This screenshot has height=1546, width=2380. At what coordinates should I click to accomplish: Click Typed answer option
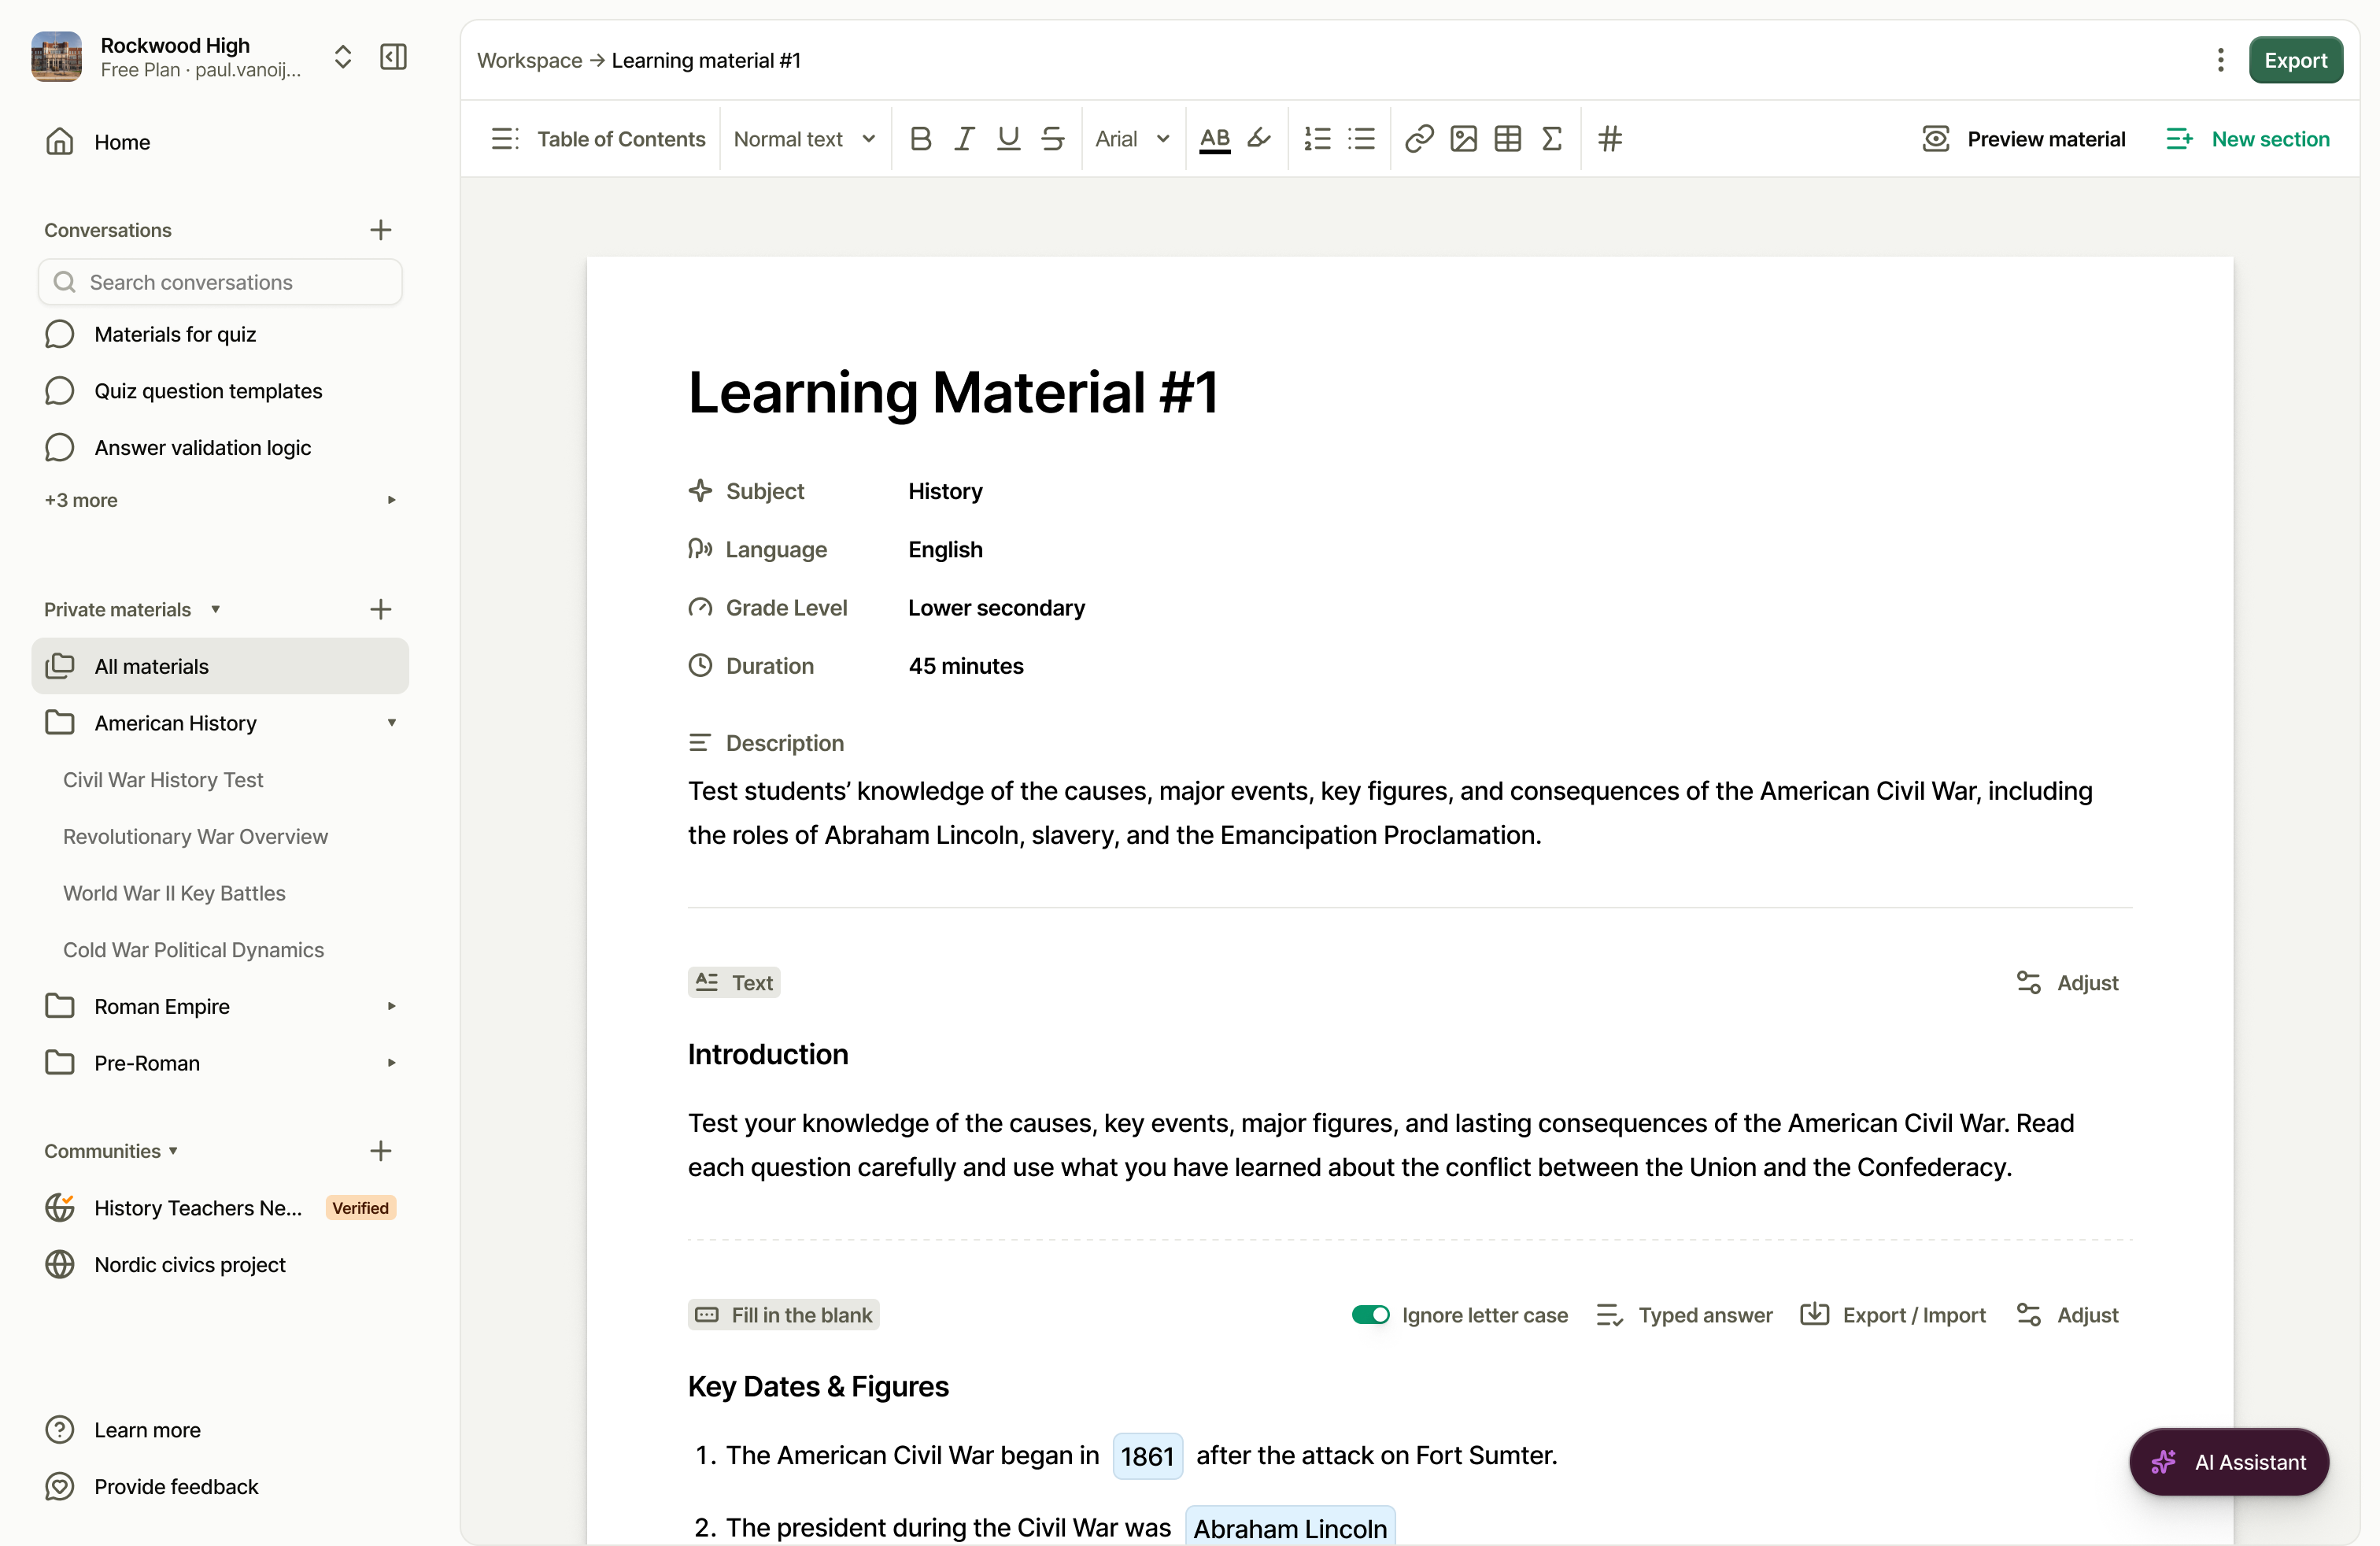(1684, 1315)
